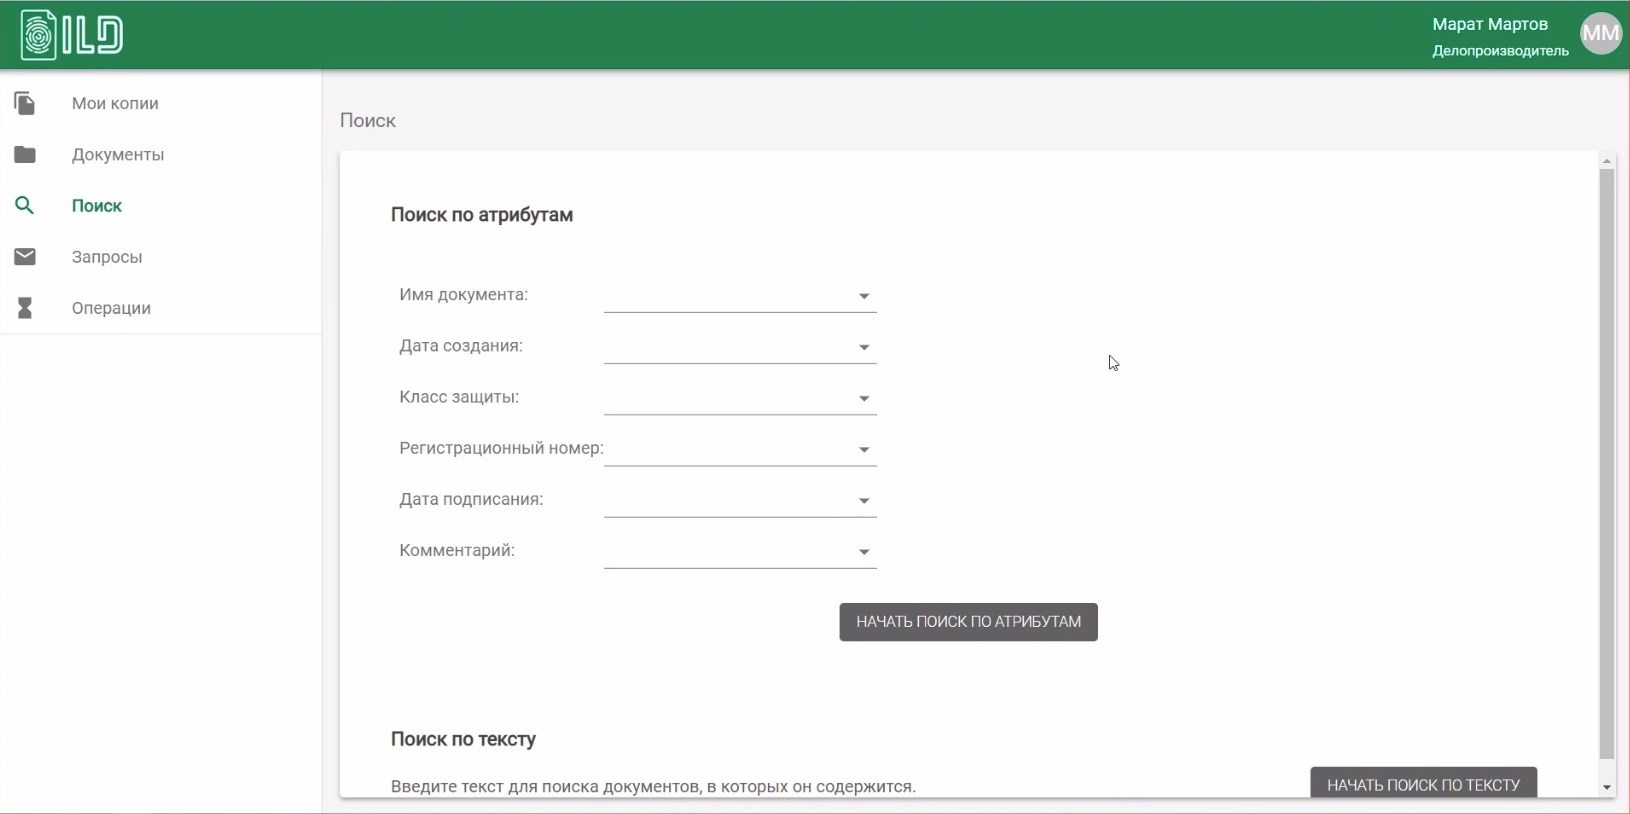This screenshot has height=814, width=1630.
Task: Click the Класс защиты label
Action: coord(459,397)
